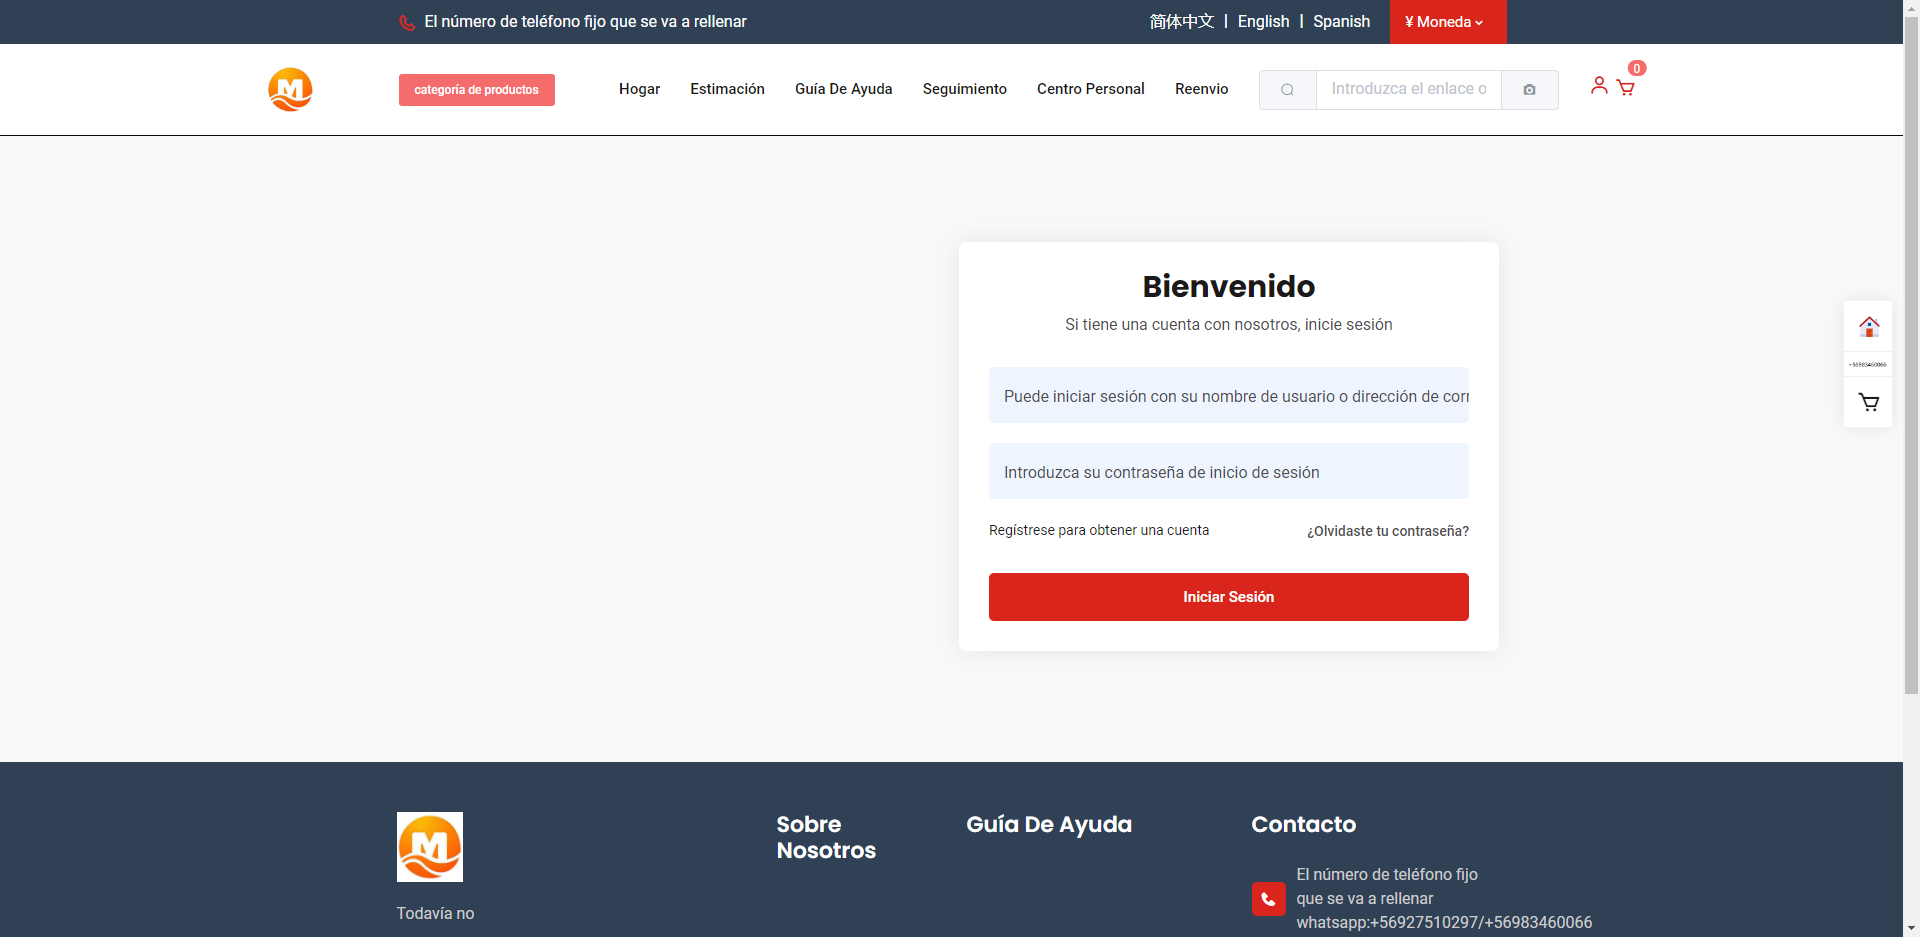Click the phone icon in top bar

point(407,22)
